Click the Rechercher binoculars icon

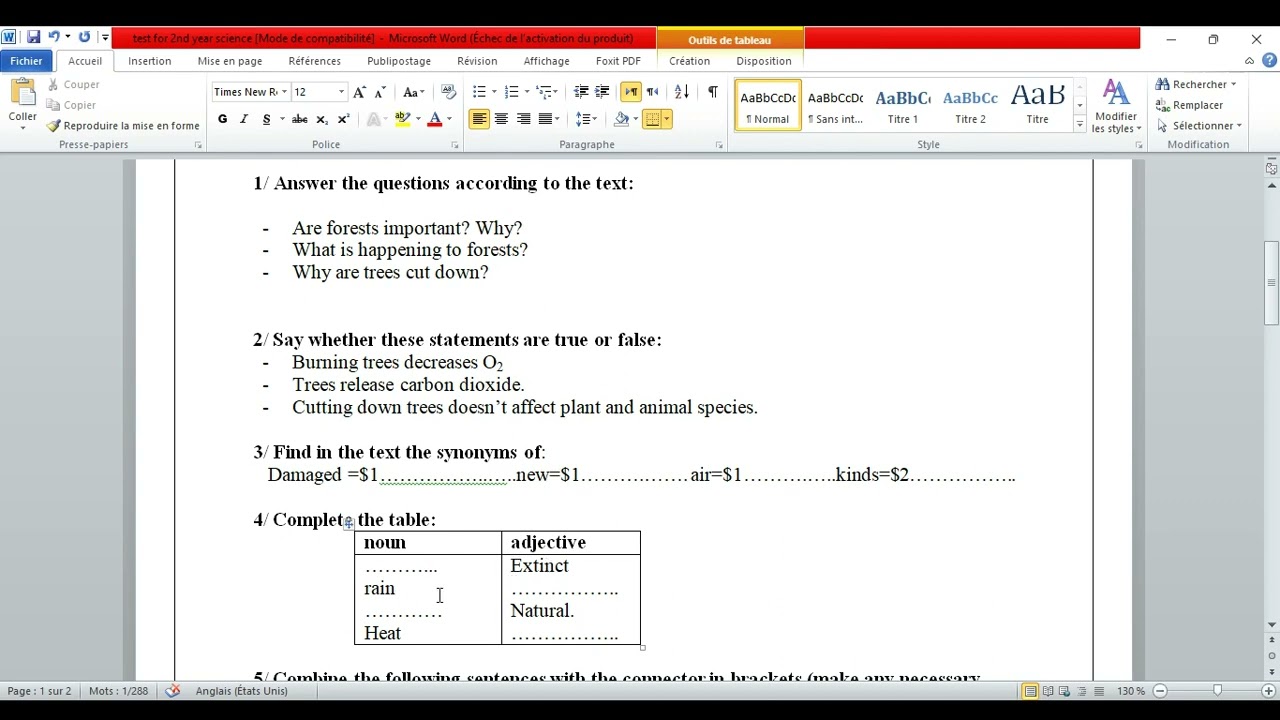1162,84
